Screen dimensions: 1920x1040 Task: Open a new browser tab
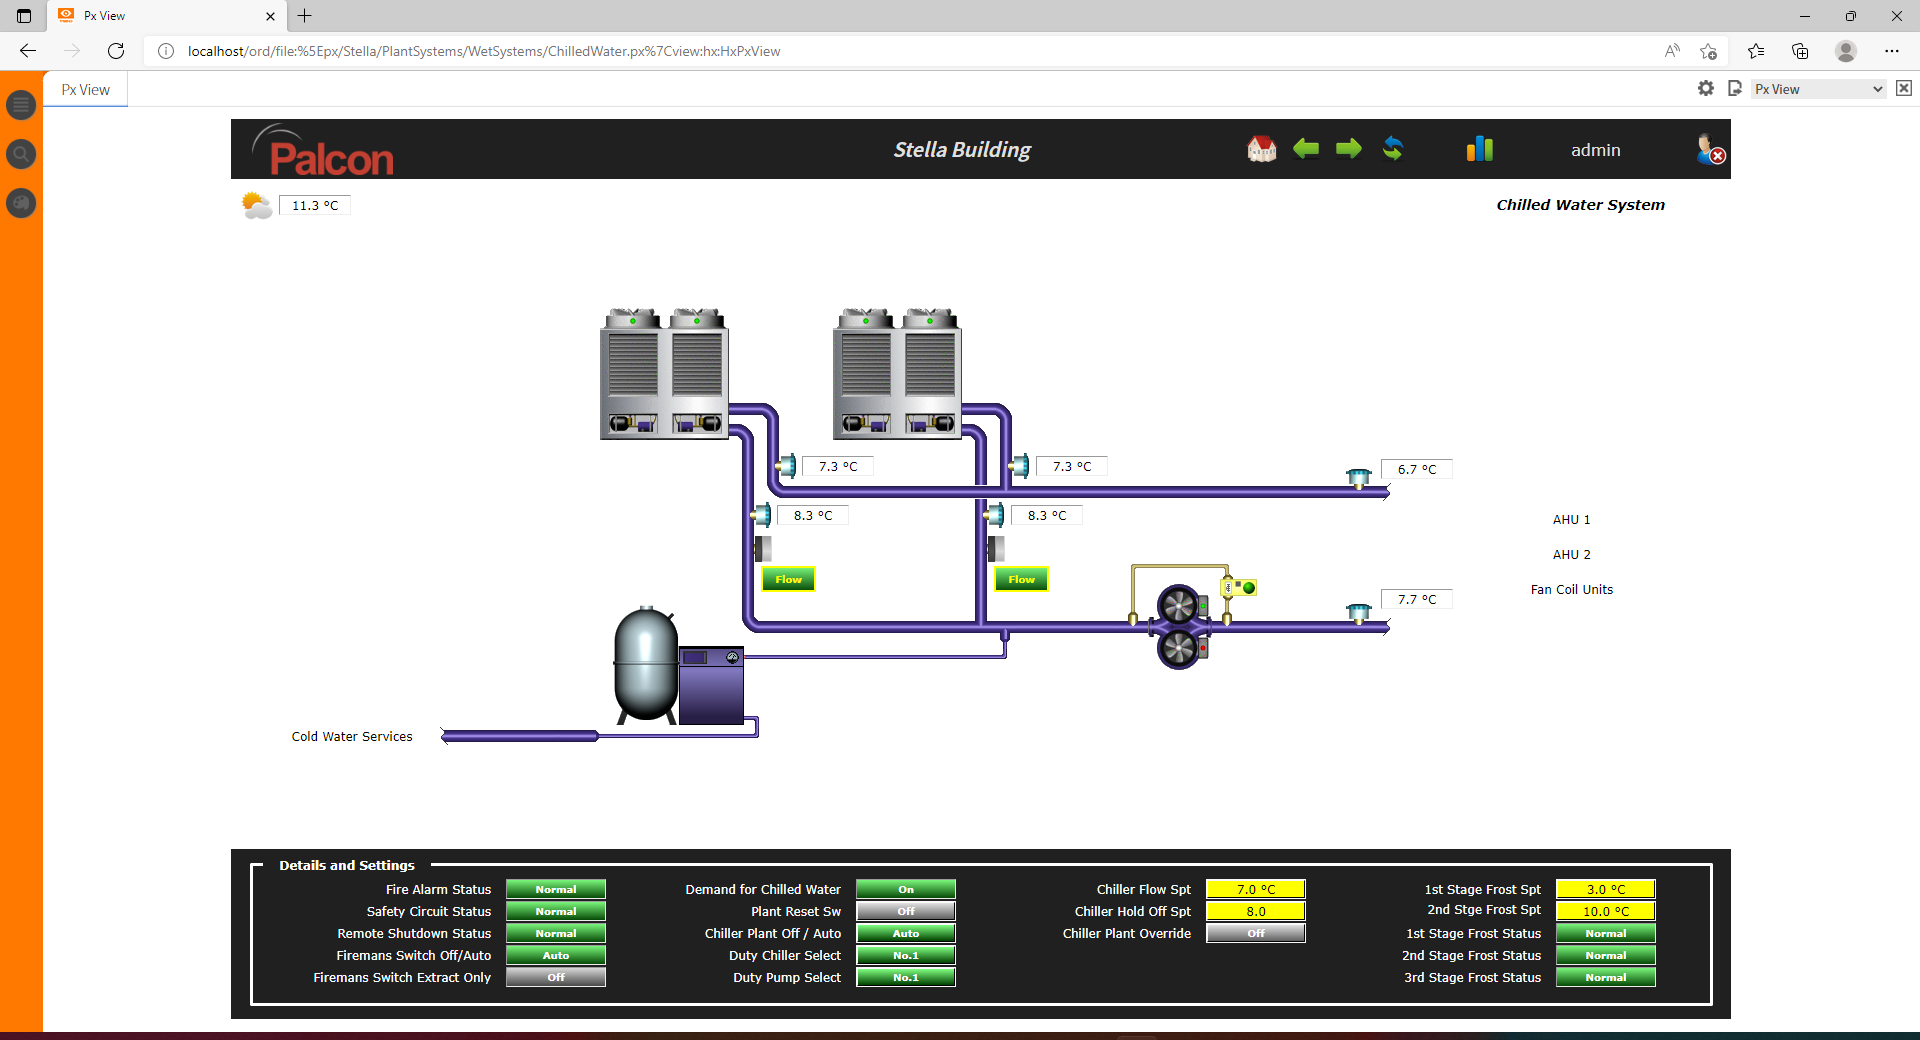305,16
